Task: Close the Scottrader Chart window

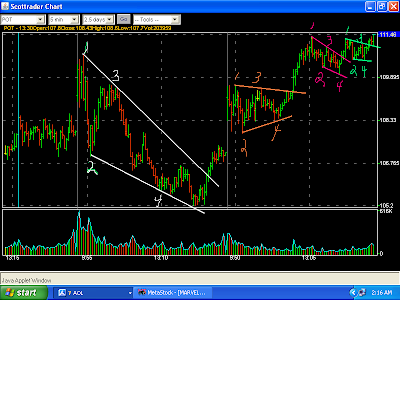Action: [x=393, y=6]
